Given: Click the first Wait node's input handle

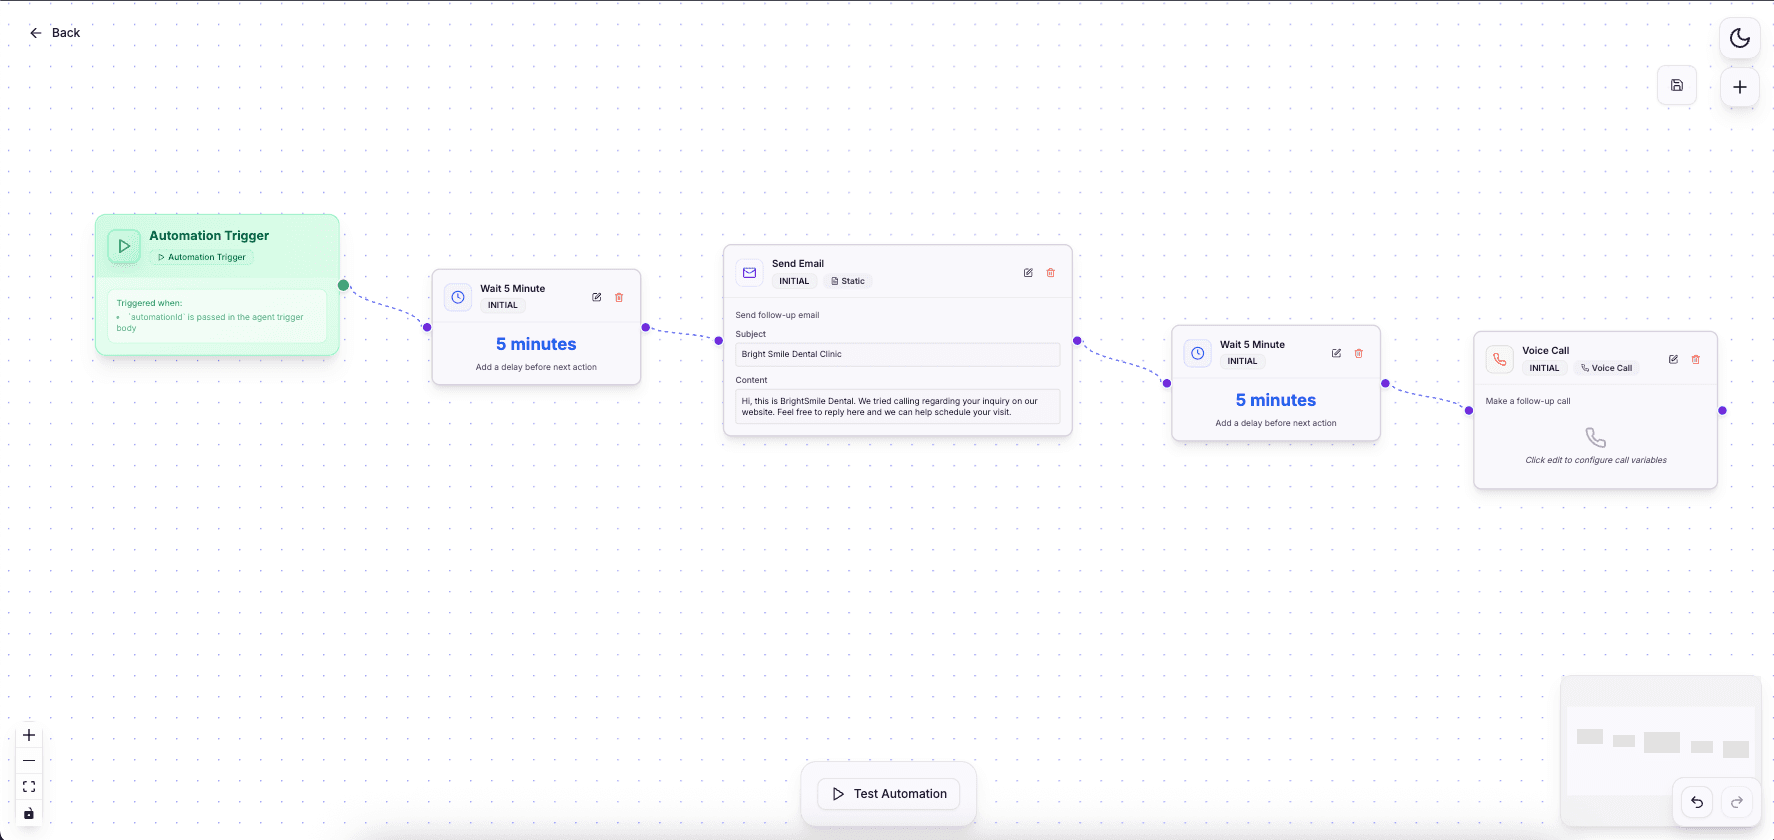Looking at the screenshot, I should (x=427, y=327).
